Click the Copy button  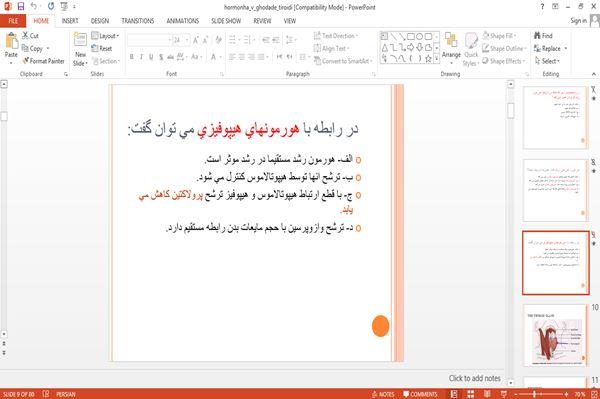click(x=33, y=49)
